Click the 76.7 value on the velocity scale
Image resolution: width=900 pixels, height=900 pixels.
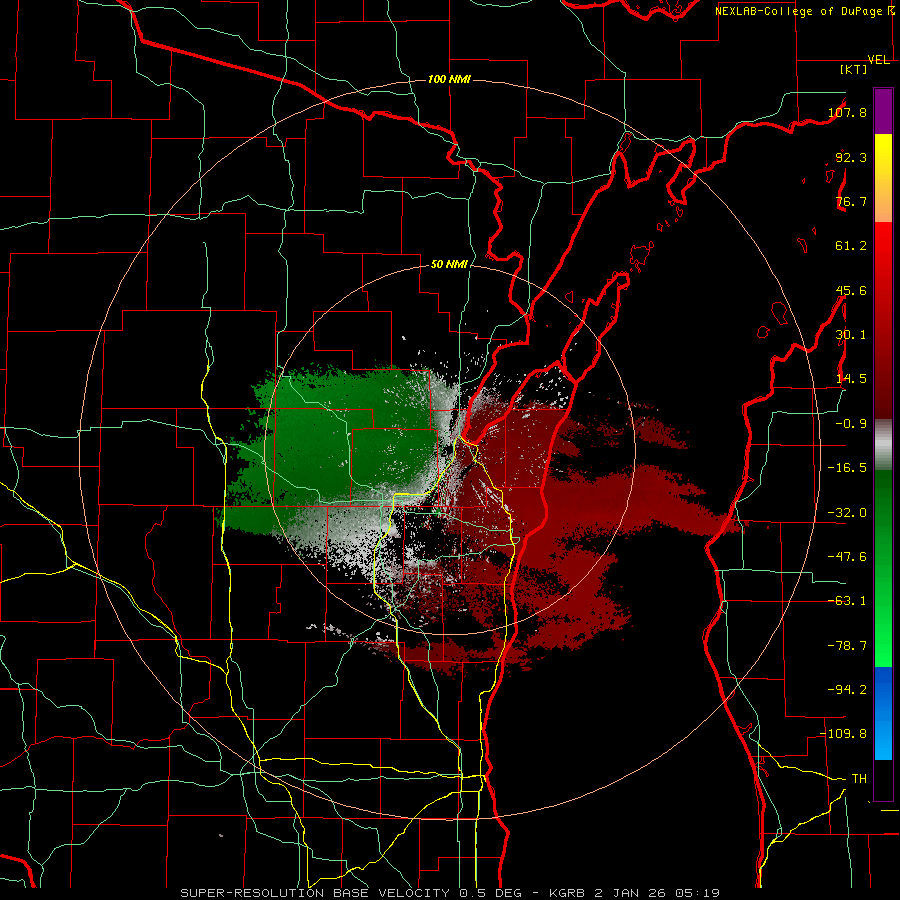(851, 201)
